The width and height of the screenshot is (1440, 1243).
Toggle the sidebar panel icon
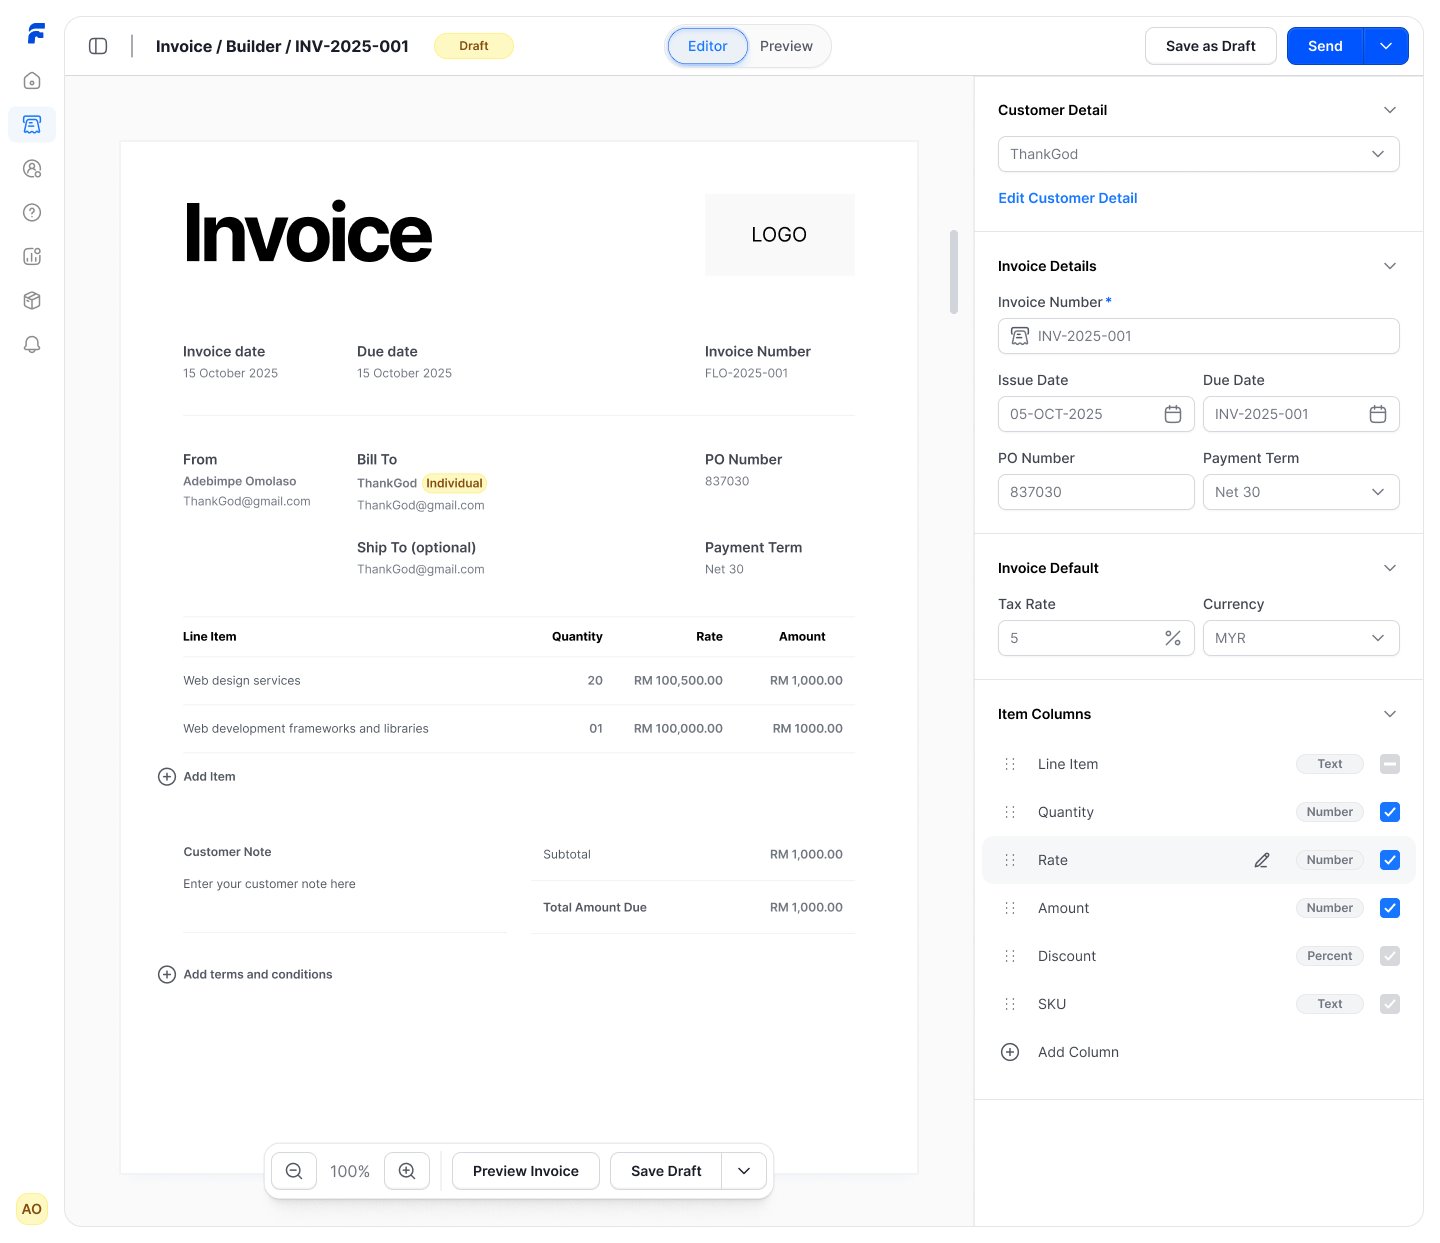(x=98, y=46)
